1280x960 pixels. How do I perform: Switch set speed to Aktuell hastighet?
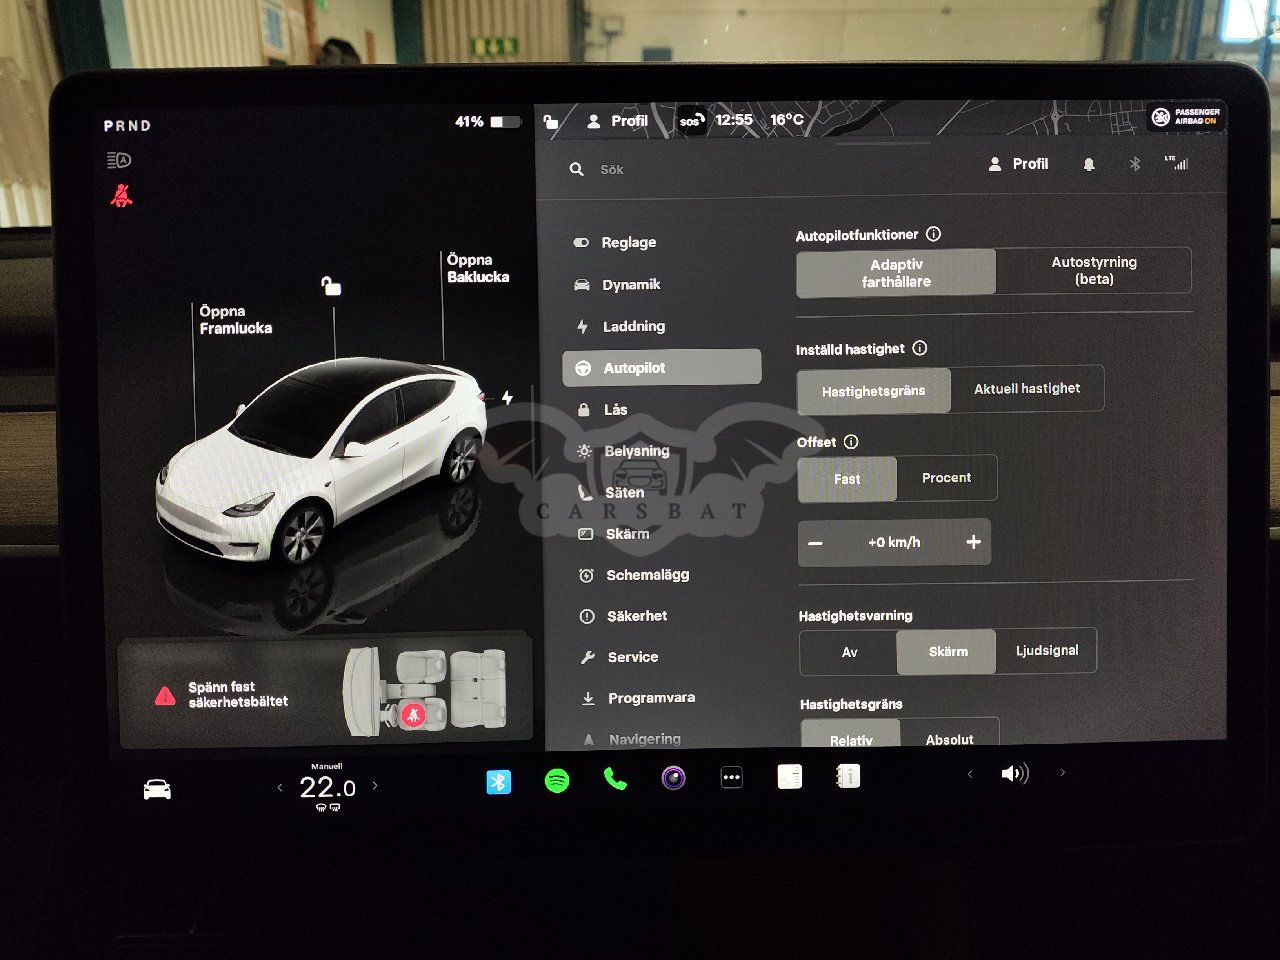1027,389
